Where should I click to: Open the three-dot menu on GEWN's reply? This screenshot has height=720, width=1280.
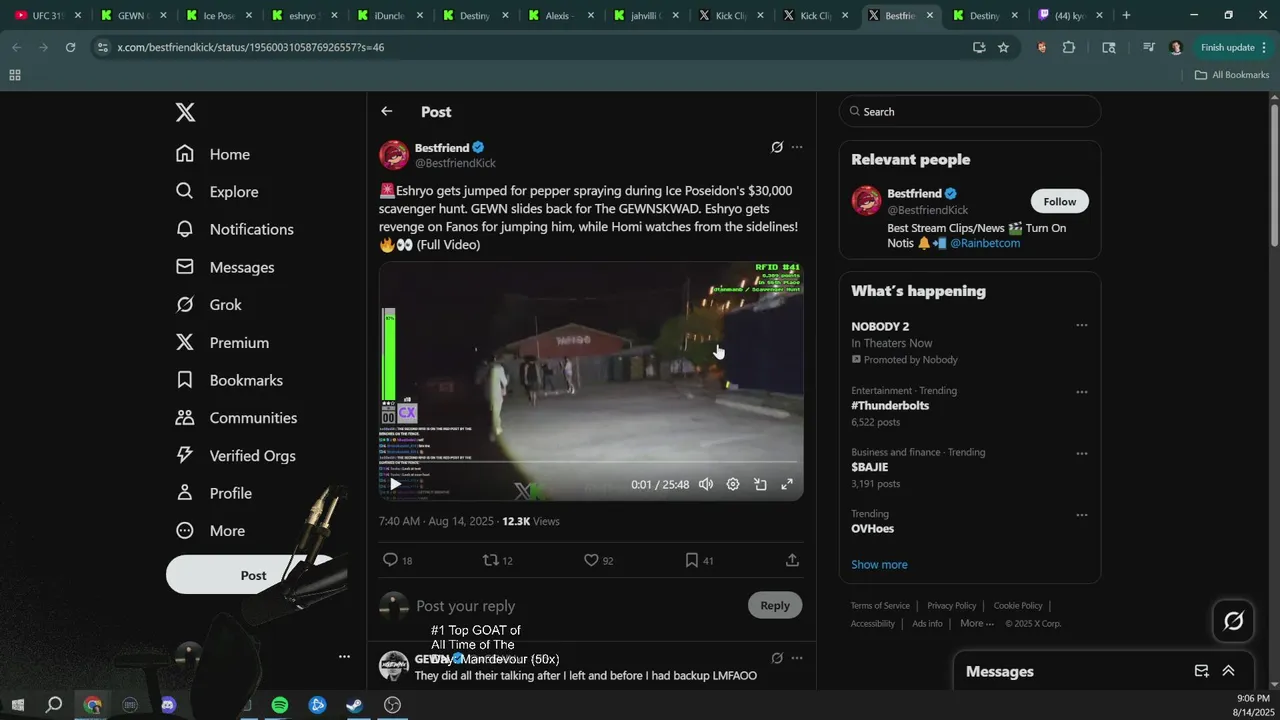[797, 658]
